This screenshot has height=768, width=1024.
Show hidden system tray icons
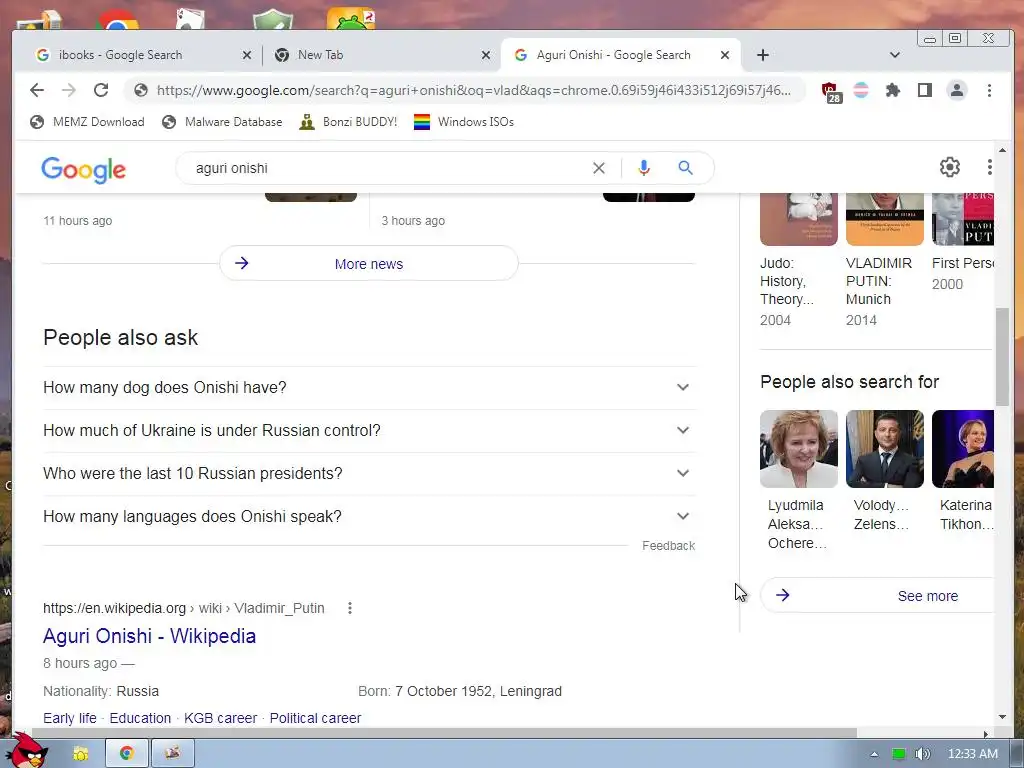coord(874,754)
